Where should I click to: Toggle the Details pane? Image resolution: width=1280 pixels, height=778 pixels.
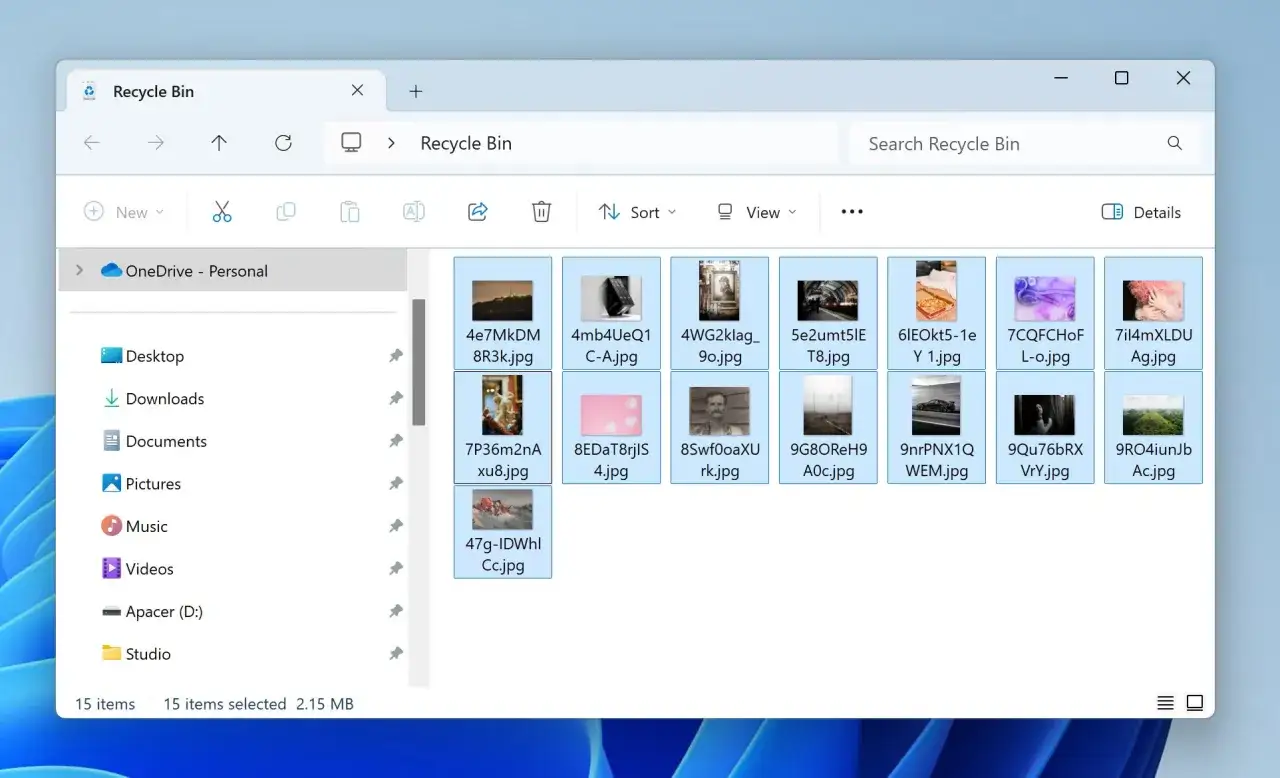pyautogui.click(x=1141, y=212)
